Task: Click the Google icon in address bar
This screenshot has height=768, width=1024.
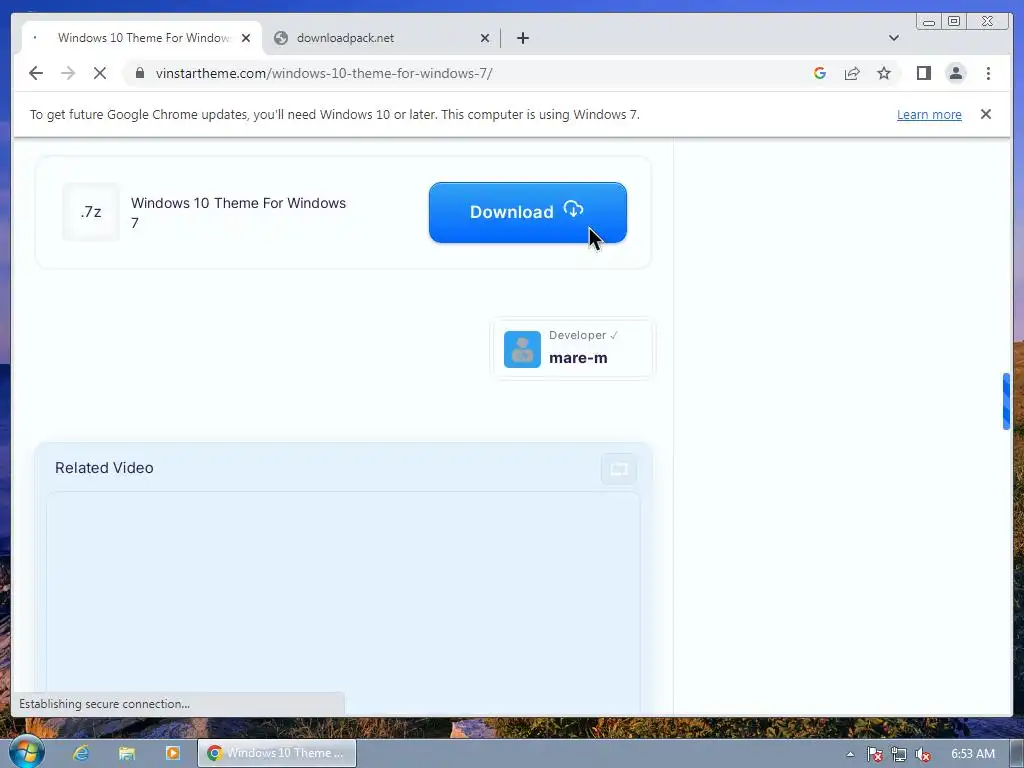Action: (x=820, y=73)
